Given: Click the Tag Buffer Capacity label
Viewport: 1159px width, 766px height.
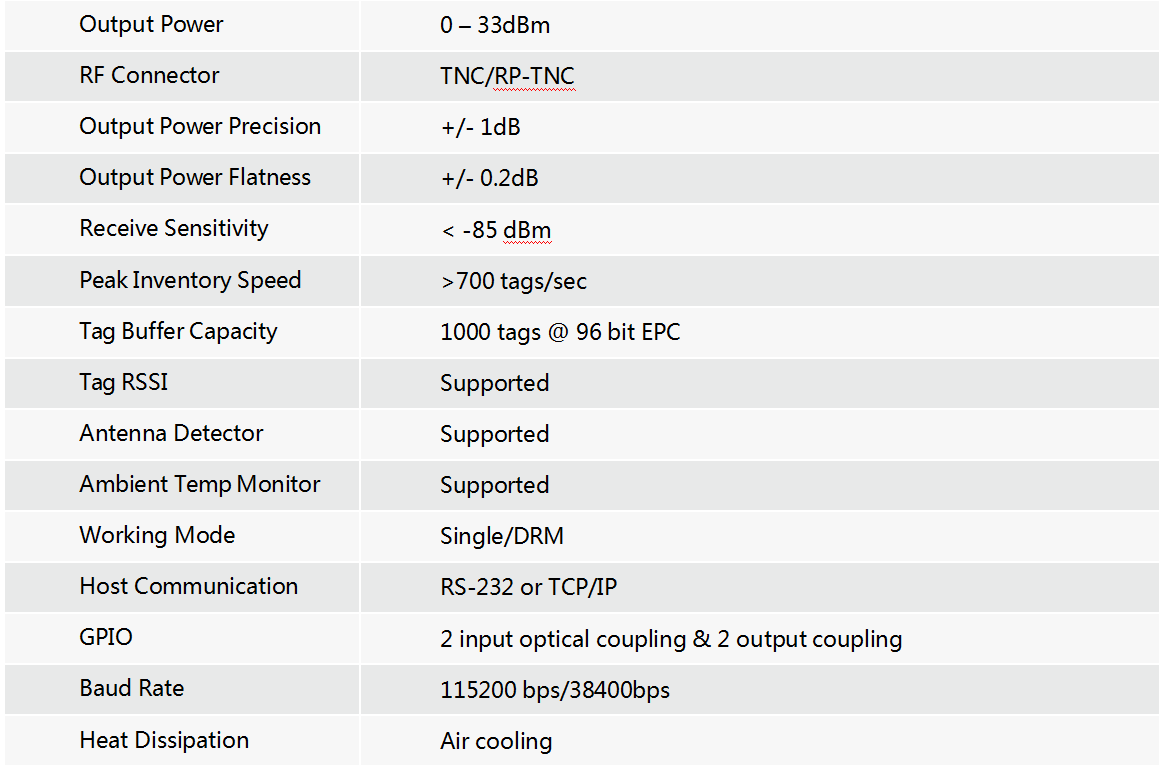Looking at the screenshot, I should pos(178,331).
